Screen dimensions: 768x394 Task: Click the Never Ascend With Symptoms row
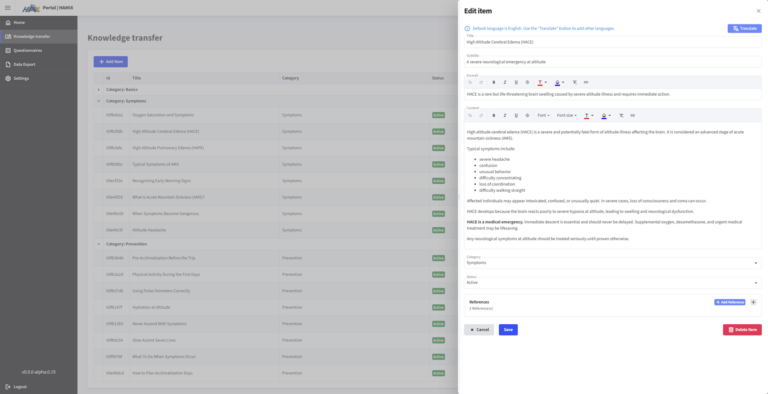click(x=276, y=324)
